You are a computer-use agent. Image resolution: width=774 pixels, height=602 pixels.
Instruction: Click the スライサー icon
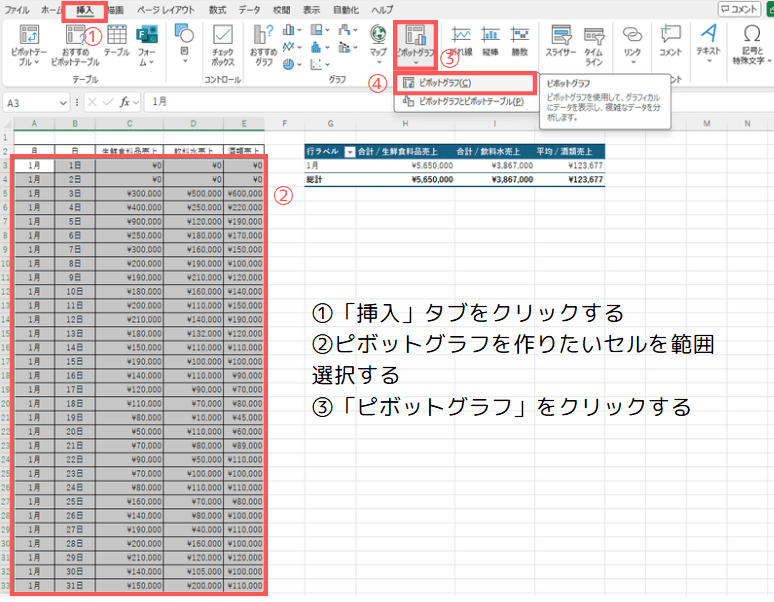click(561, 41)
